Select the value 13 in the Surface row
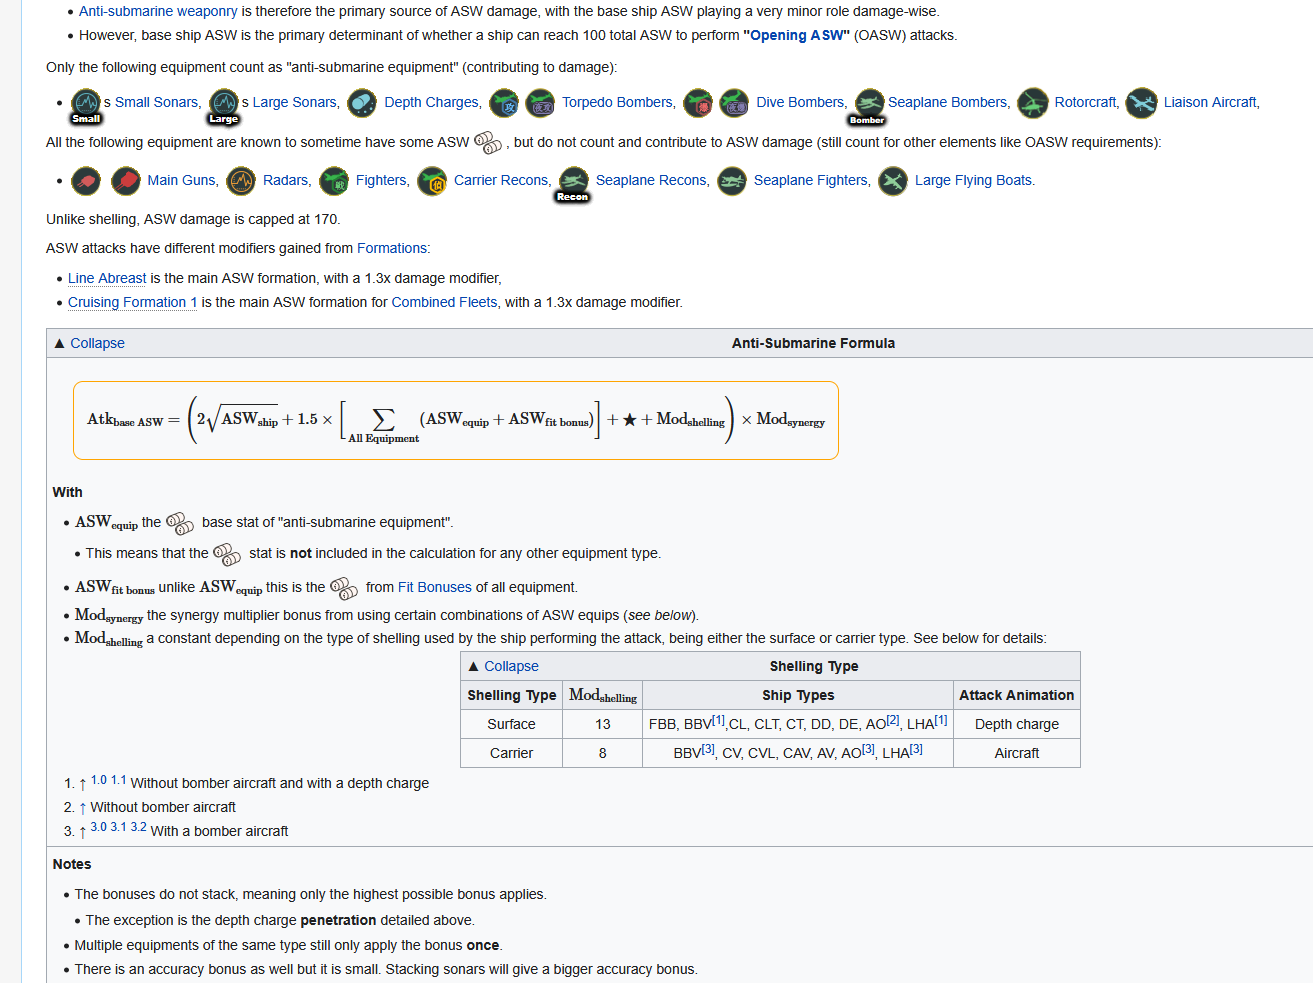Screen dimensions: 1313x983 (603, 724)
